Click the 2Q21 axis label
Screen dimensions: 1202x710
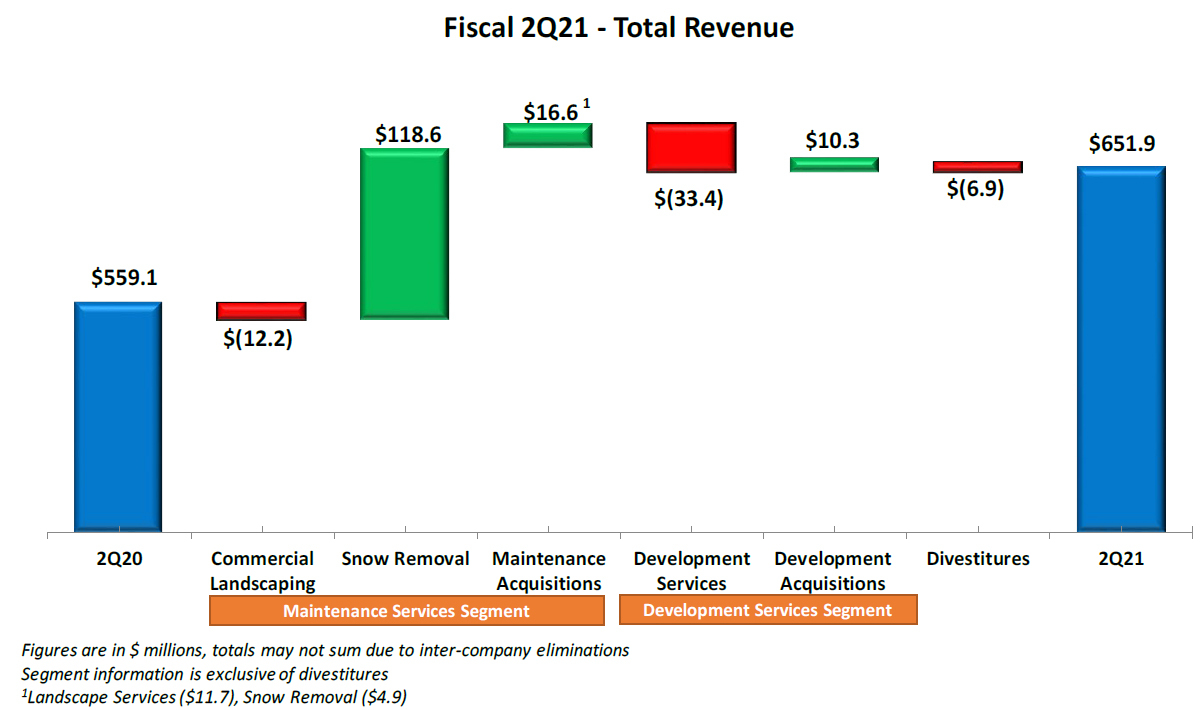pyautogui.click(x=1120, y=559)
